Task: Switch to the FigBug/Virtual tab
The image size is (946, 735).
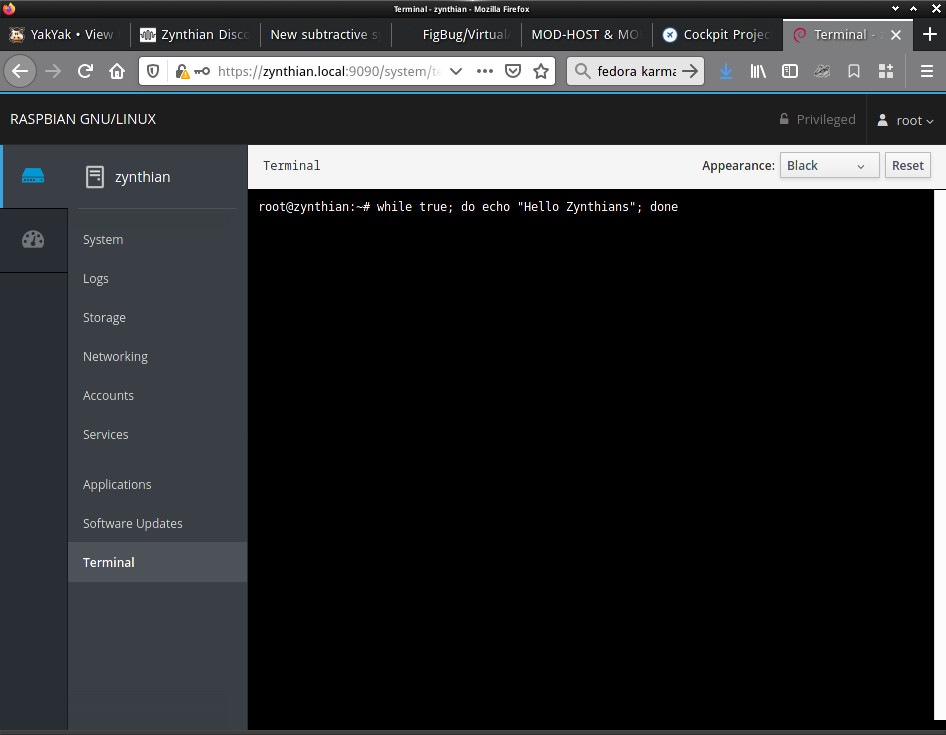Action: pyautogui.click(x=457, y=34)
